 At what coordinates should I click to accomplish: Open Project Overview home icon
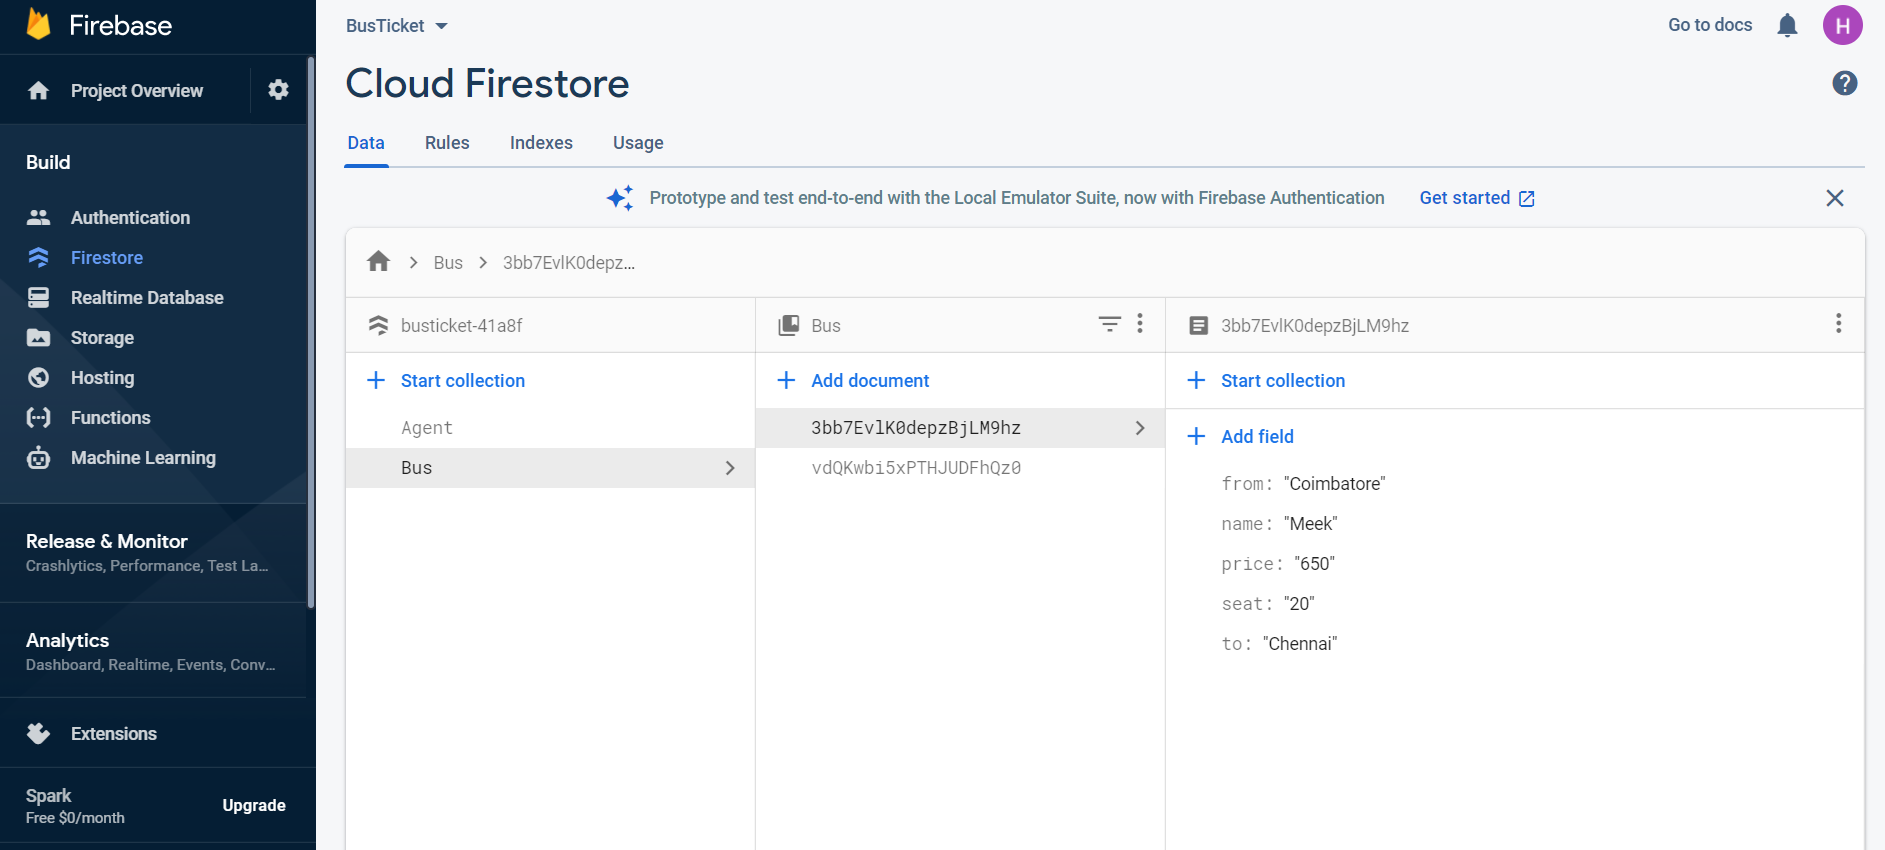(38, 91)
